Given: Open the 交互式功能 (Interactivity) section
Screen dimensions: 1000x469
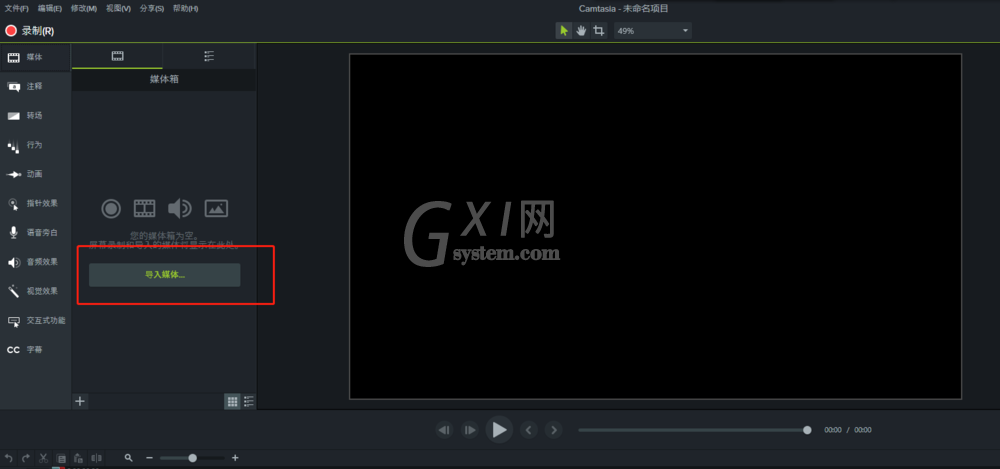Looking at the screenshot, I should (x=35, y=321).
